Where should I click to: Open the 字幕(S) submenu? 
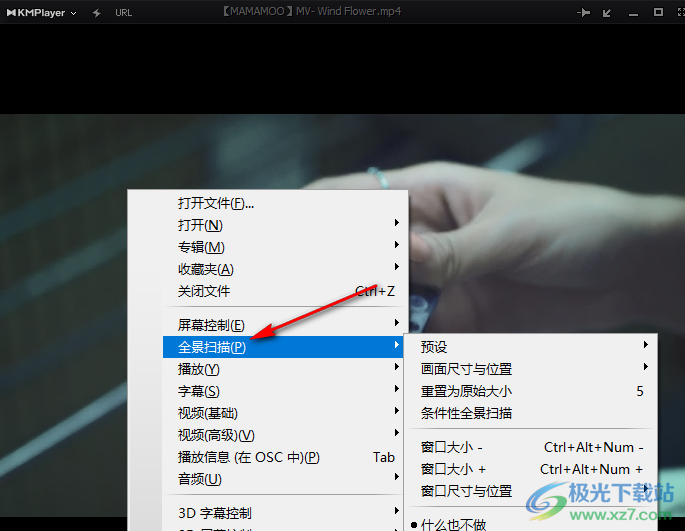point(283,391)
